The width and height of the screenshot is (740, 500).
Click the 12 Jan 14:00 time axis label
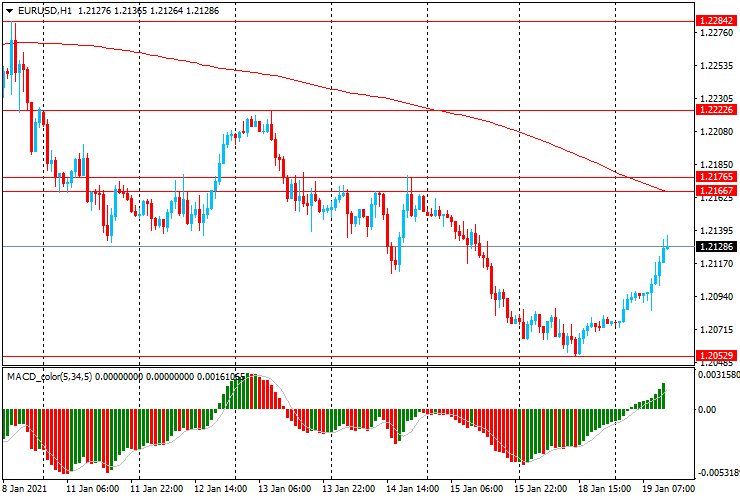[220, 489]
